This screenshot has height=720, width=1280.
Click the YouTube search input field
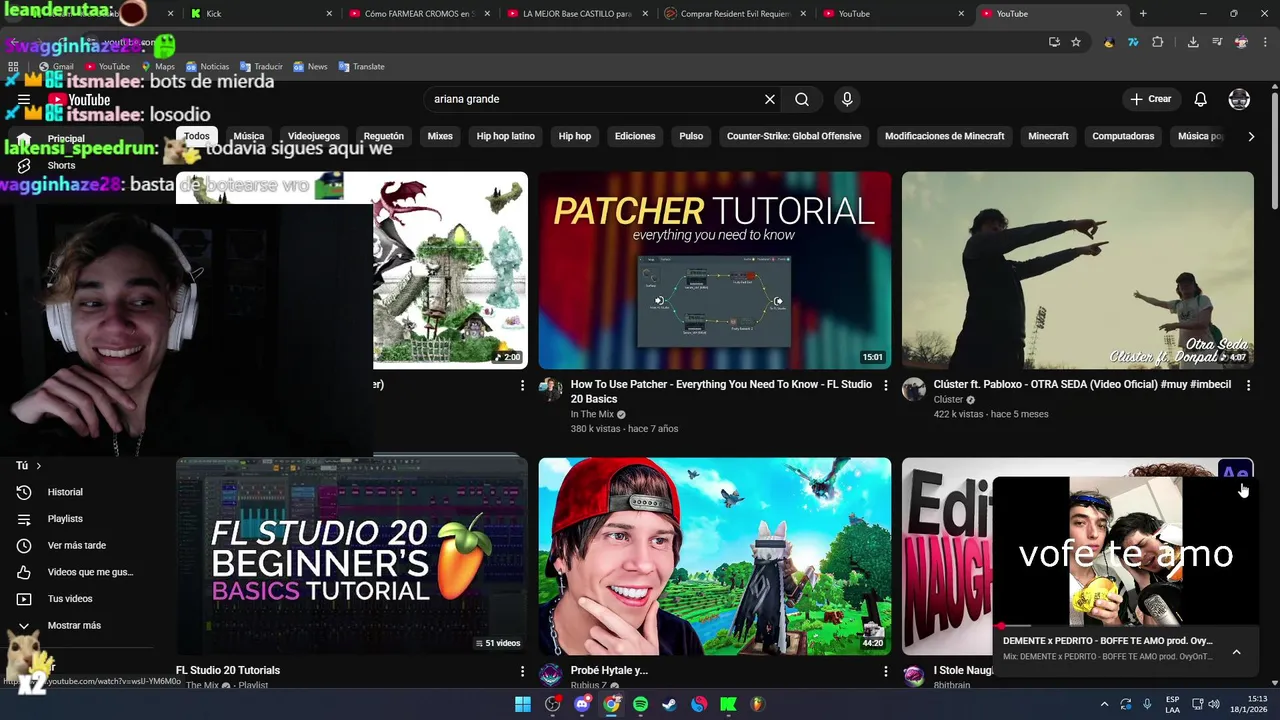(x=595, y=99)
